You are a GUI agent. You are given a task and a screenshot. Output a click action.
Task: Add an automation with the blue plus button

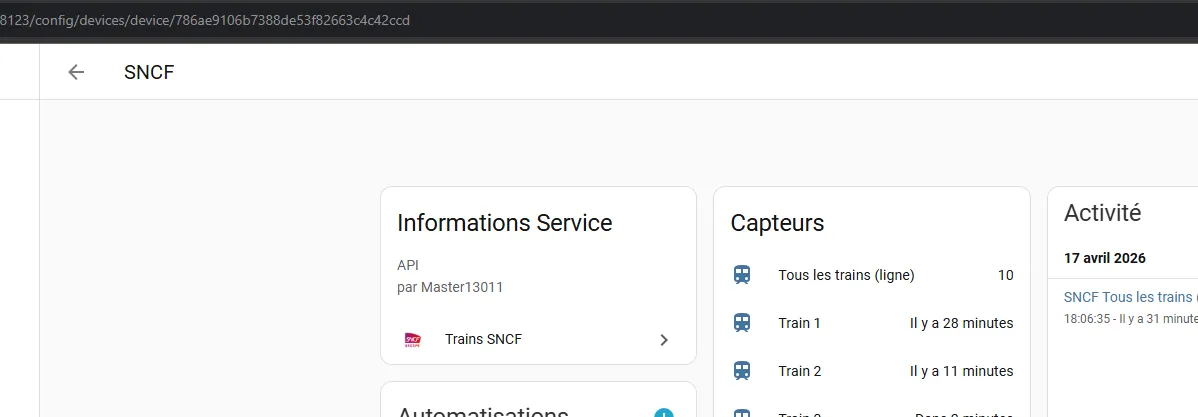coord(664,413)
